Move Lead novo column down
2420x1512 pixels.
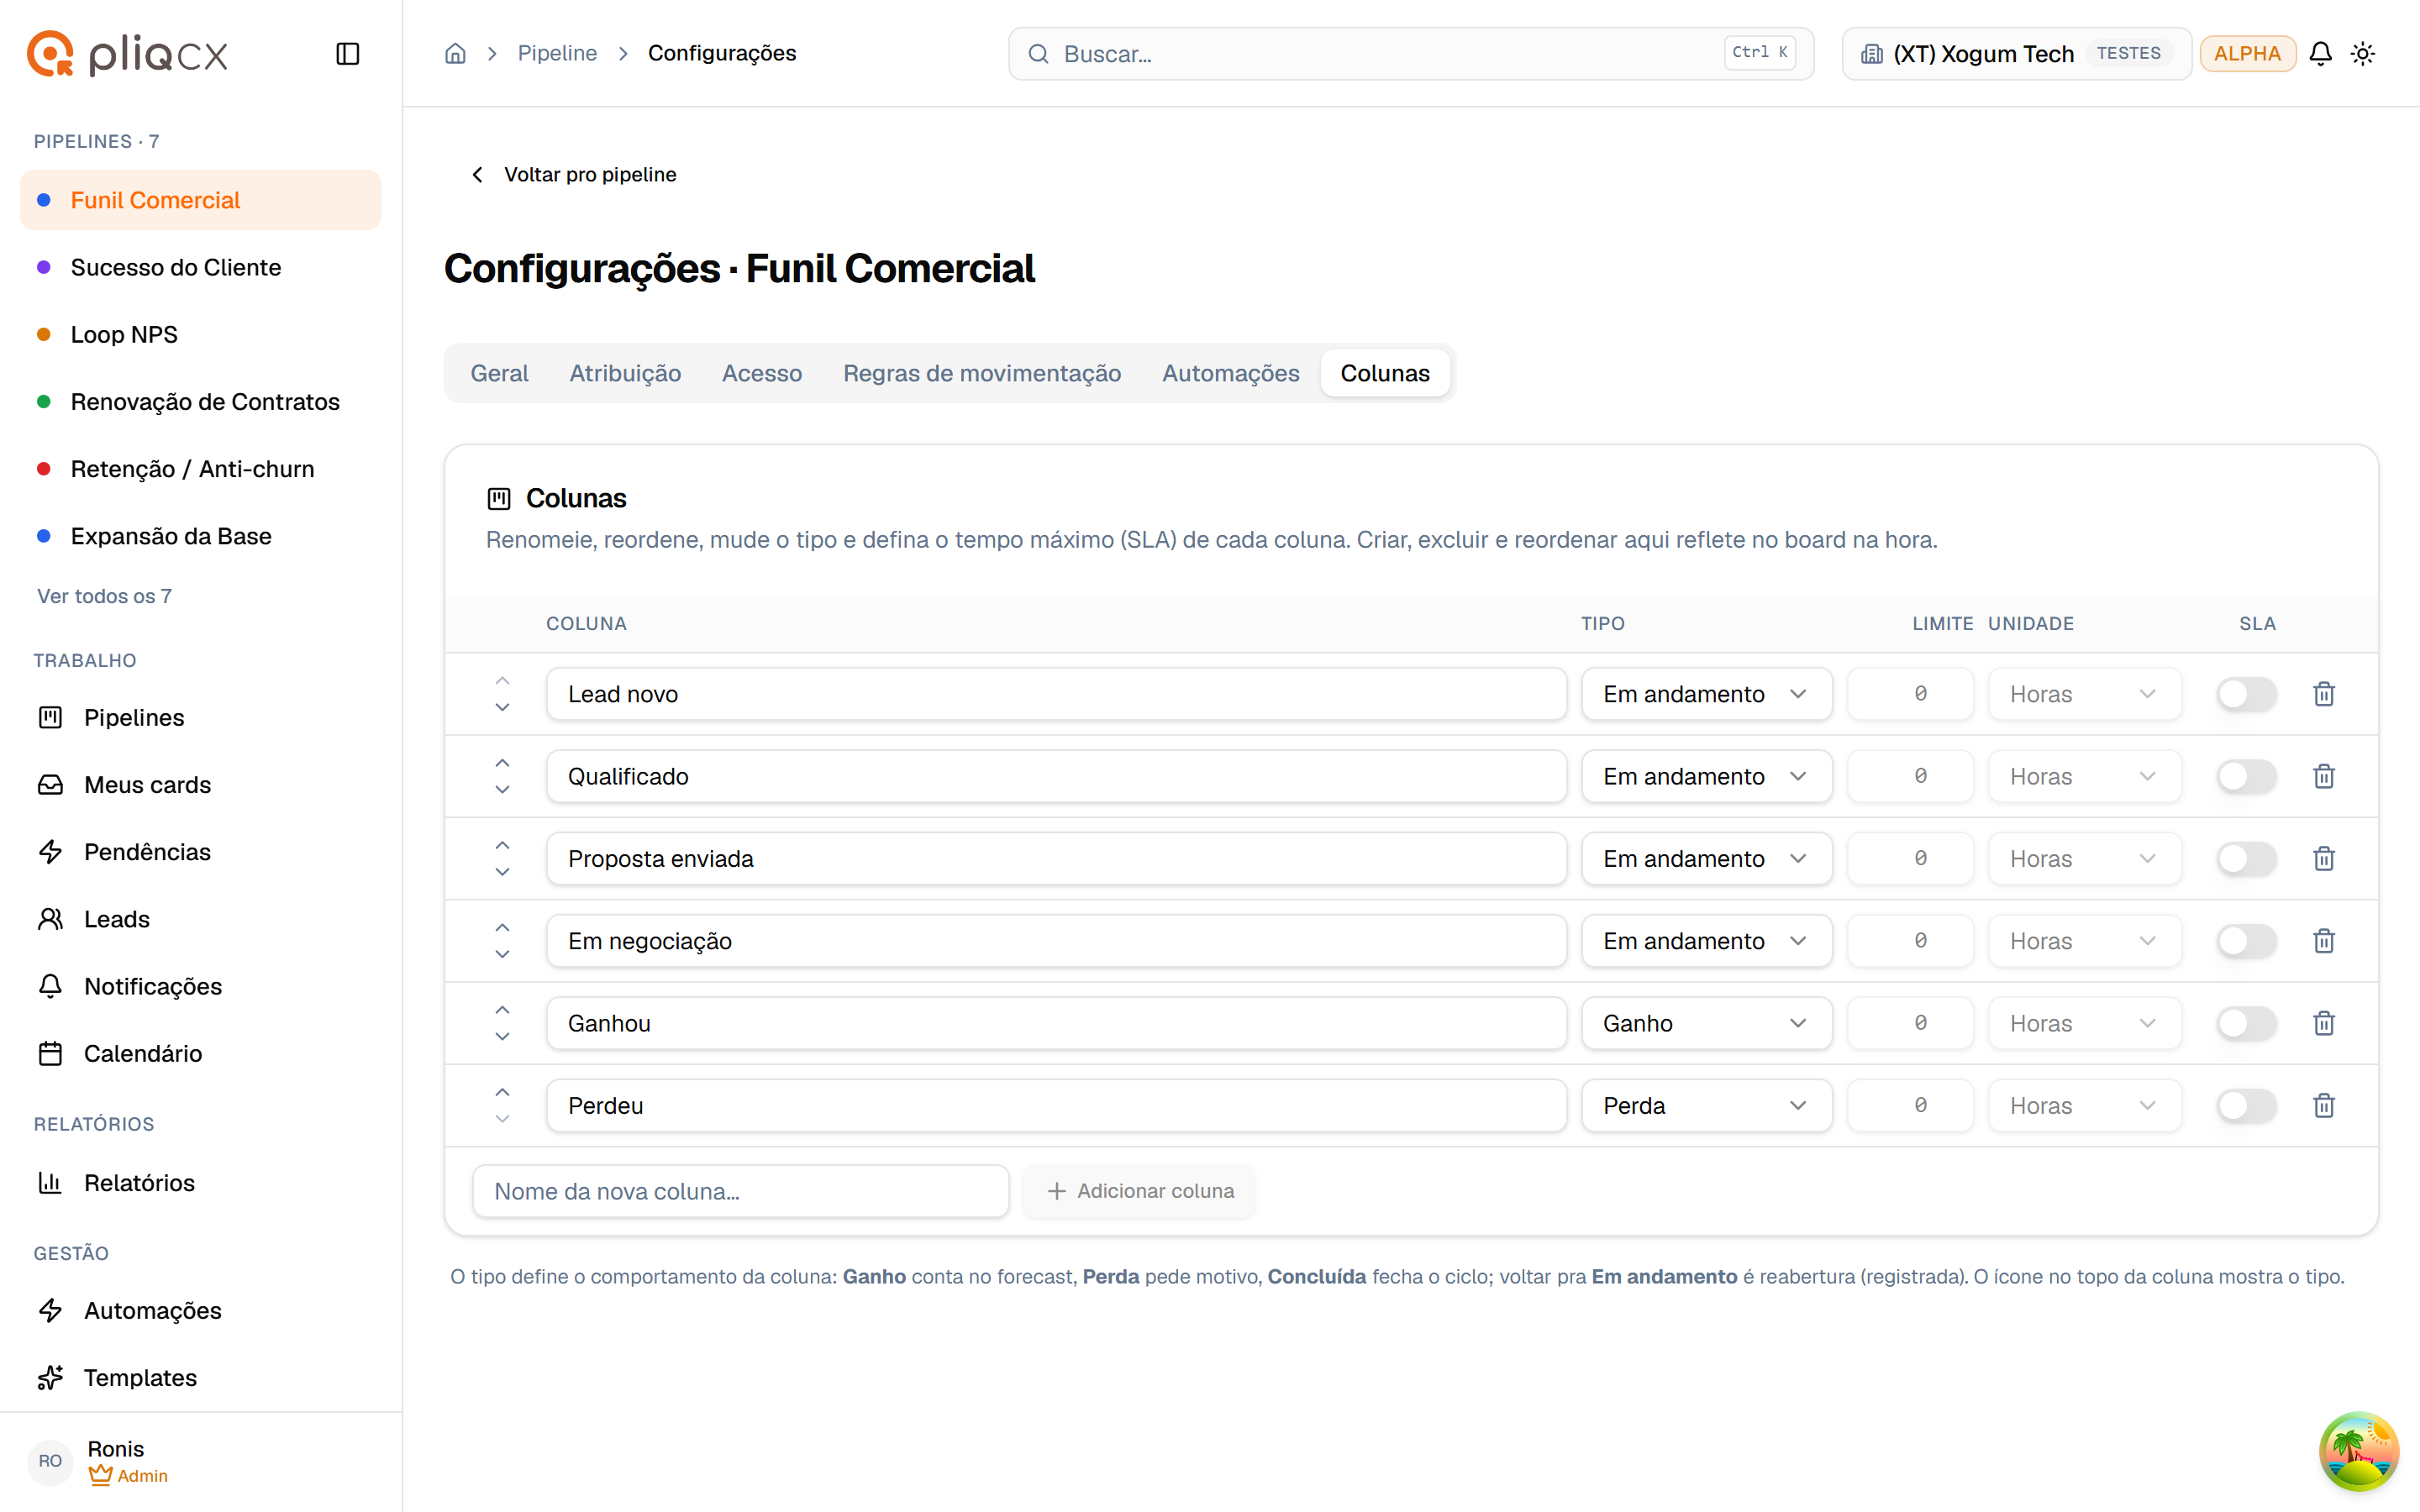click(502, 707)
